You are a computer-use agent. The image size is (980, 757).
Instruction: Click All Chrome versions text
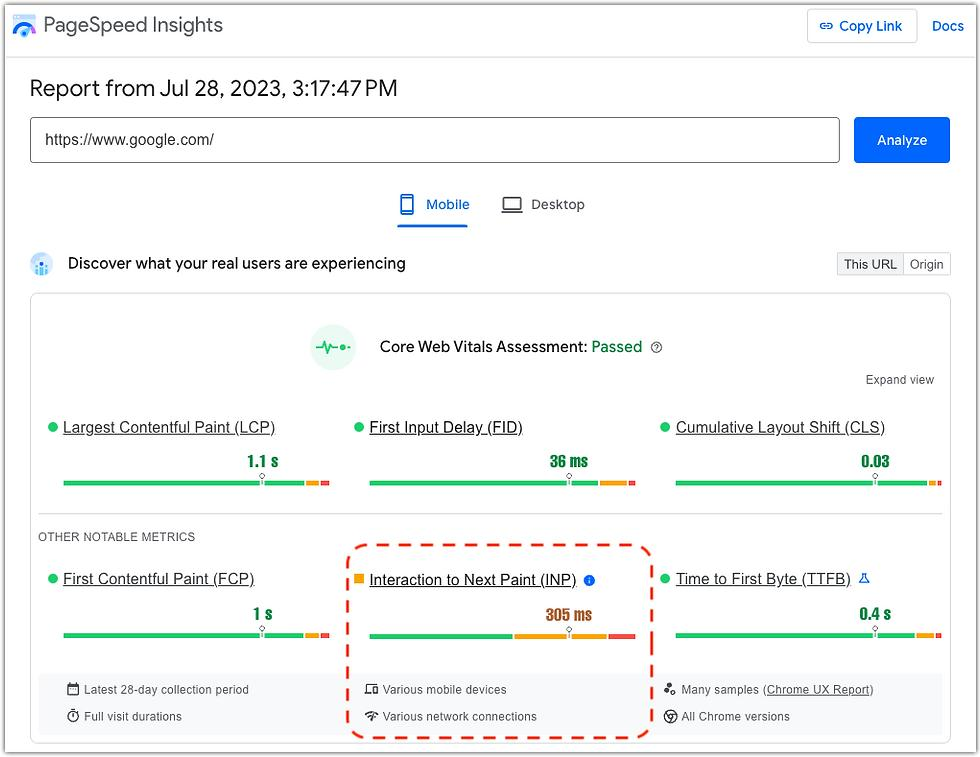(735, 716)
